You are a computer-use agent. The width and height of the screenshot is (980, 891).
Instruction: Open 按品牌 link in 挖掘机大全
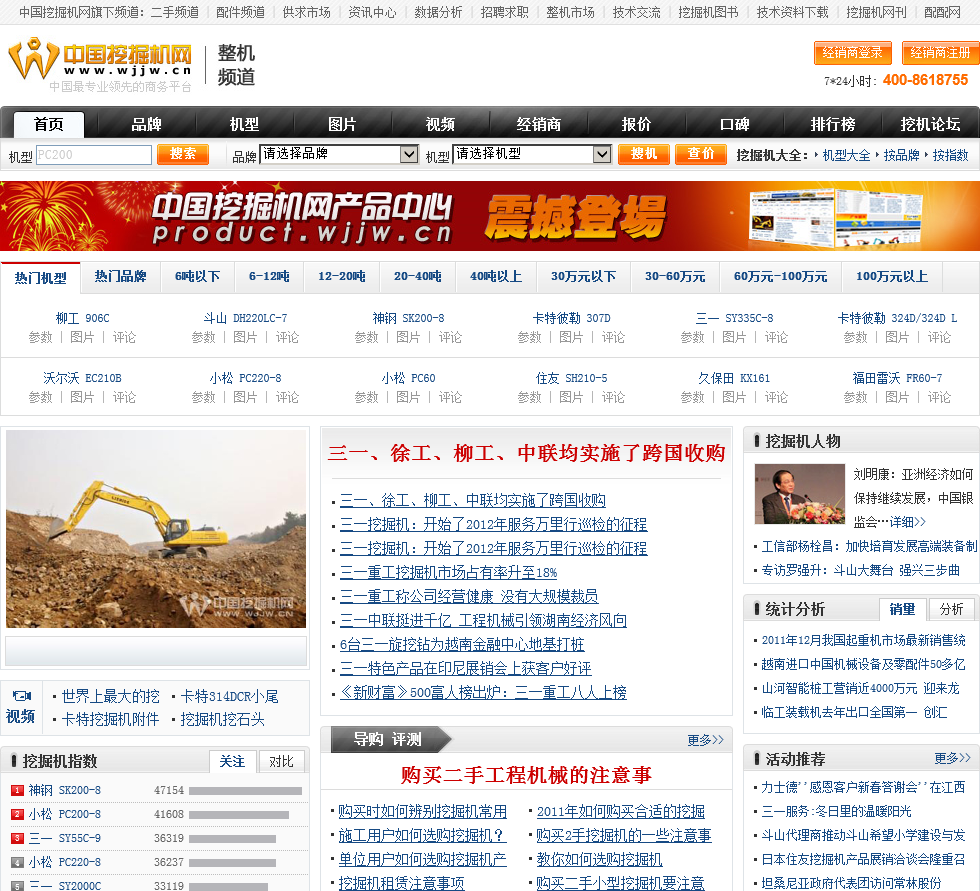pyautogui.click(x=901, y=155)
